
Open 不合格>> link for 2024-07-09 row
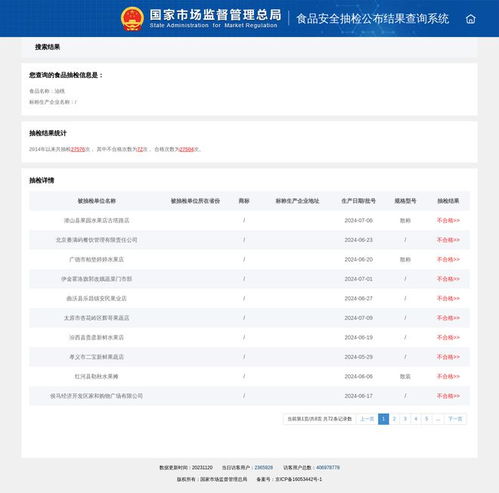pos(448,318)
